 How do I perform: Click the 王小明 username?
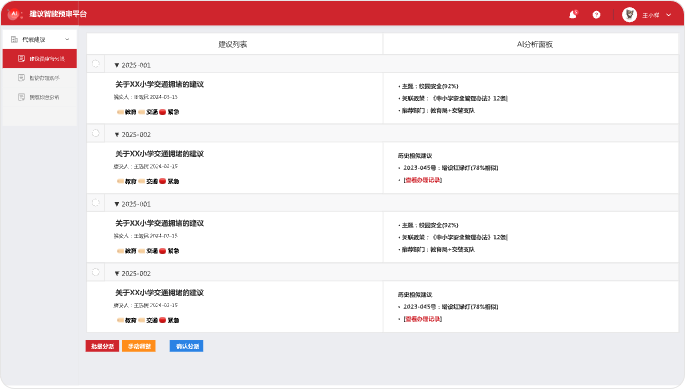pyautogui.click(x=650, y=15)
